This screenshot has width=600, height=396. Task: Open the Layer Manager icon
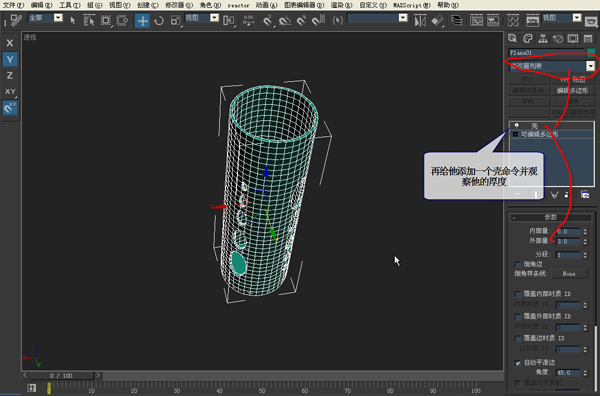click(457, 20)
